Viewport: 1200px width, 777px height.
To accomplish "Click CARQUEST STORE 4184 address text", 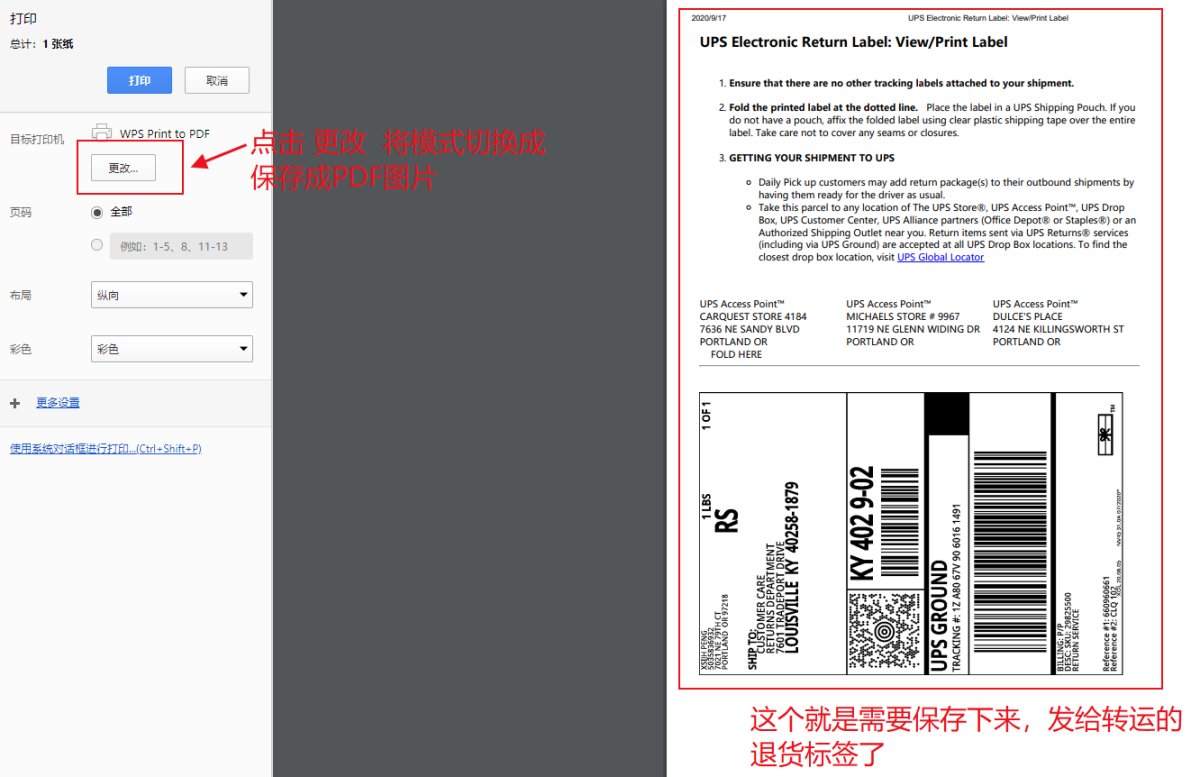I will tap(753, 316).
